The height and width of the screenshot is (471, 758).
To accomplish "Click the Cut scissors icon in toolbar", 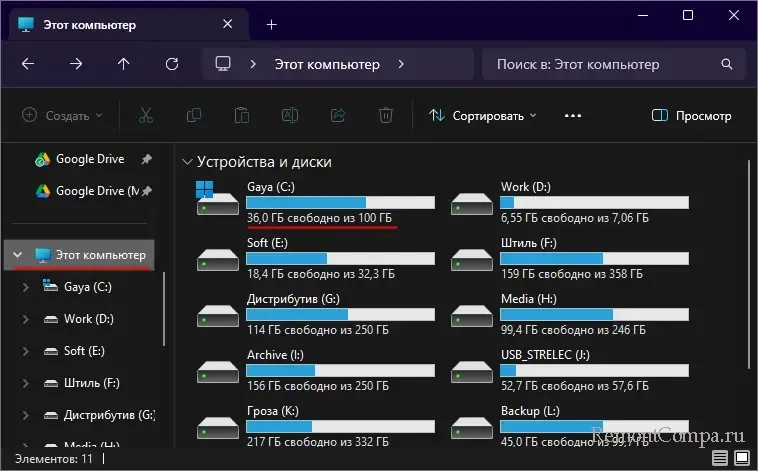I will click(146, 115).
